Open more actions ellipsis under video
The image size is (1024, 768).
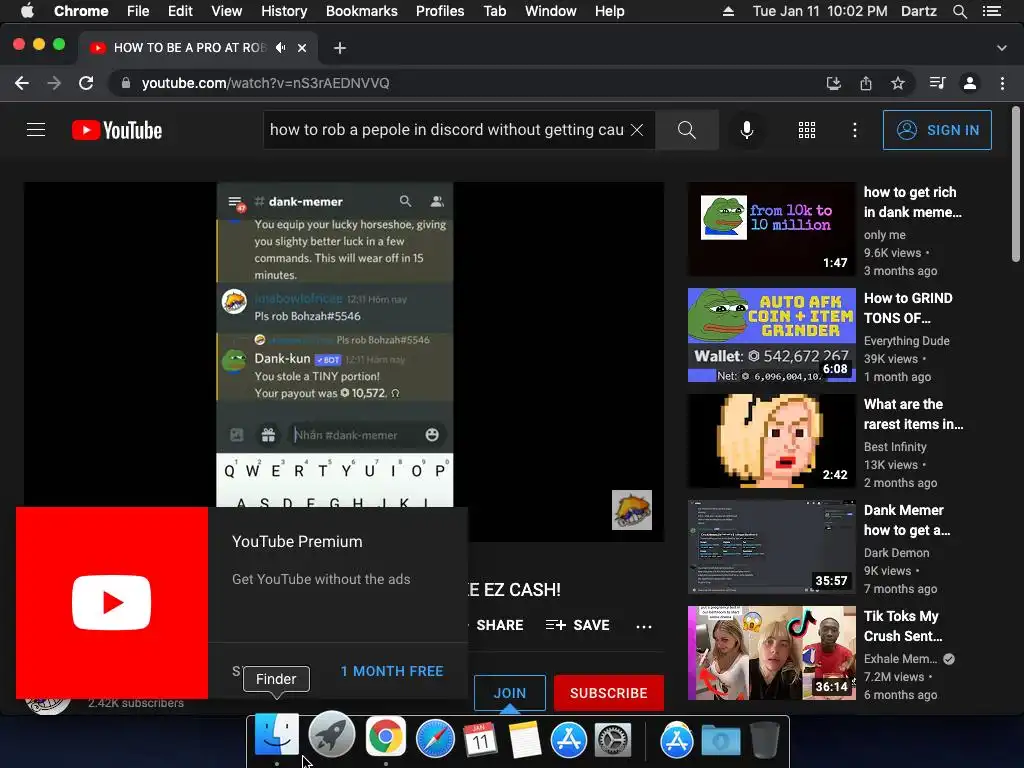(644, 626)
